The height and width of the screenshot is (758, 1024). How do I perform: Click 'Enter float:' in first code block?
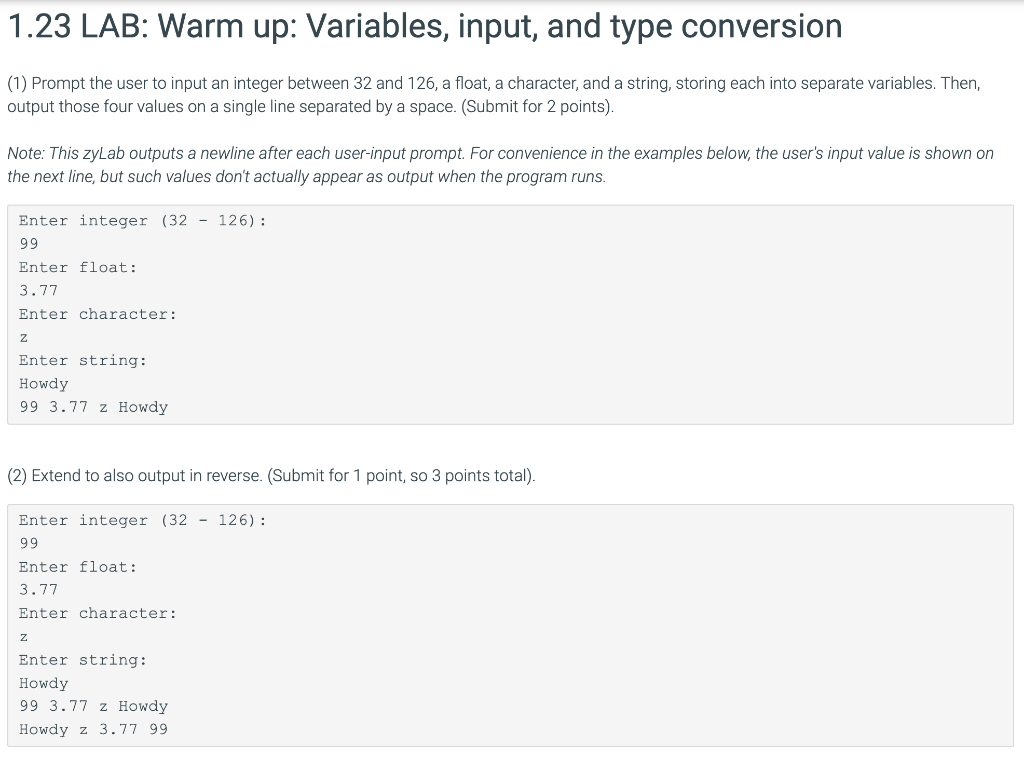78,267
